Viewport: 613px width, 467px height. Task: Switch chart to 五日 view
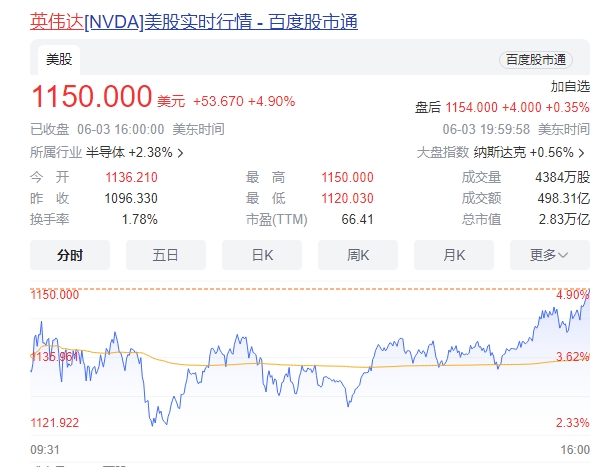coord(166,255)
